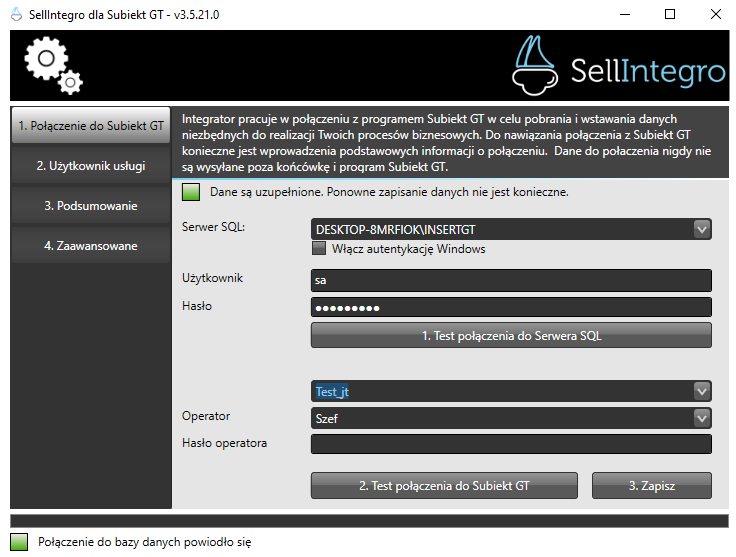Open the Test_jt database dropdown arrow

click(702, 391)
